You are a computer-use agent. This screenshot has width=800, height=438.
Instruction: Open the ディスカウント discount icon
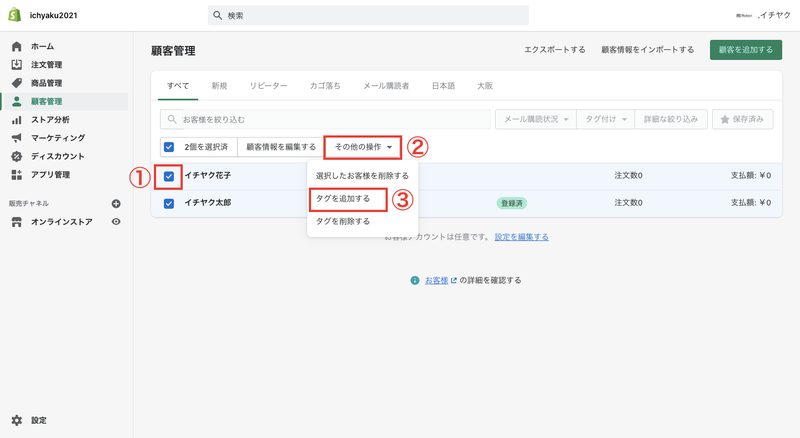17,156
